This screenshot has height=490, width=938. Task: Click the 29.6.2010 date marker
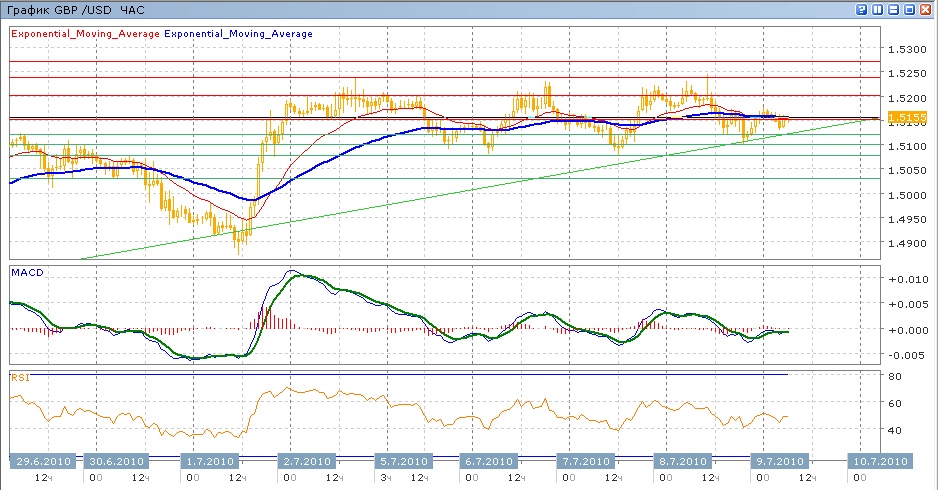pos(42,462)
